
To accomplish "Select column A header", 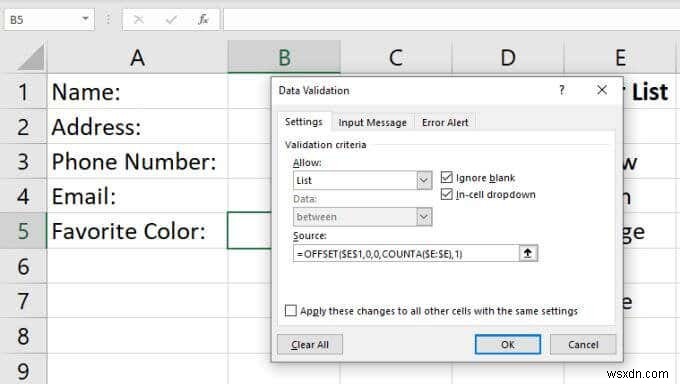I will click(x=137, y=57).
